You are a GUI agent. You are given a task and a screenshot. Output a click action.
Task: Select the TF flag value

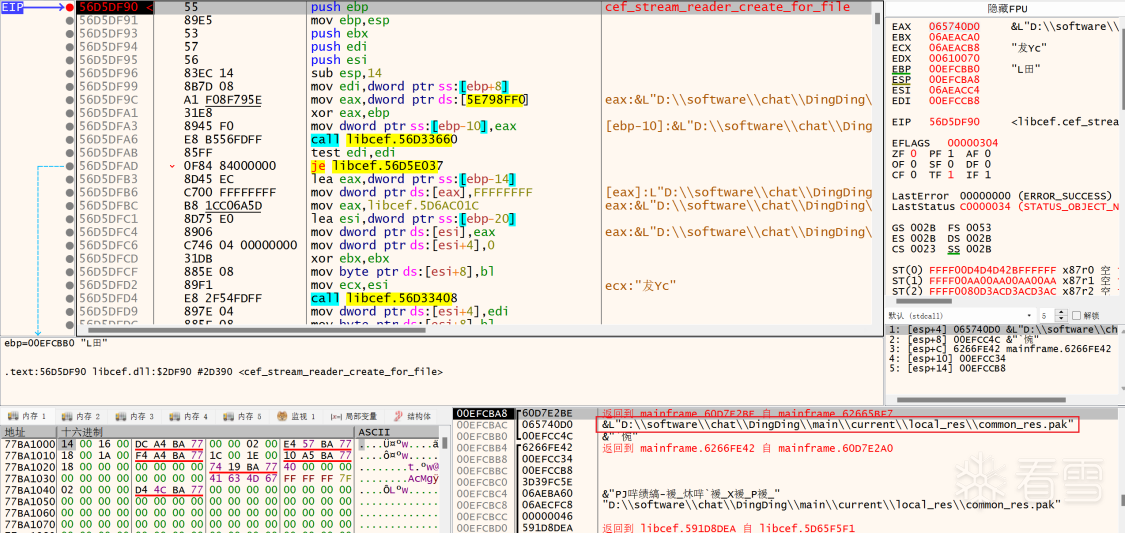pyautogui.click(x=950, y=174)
